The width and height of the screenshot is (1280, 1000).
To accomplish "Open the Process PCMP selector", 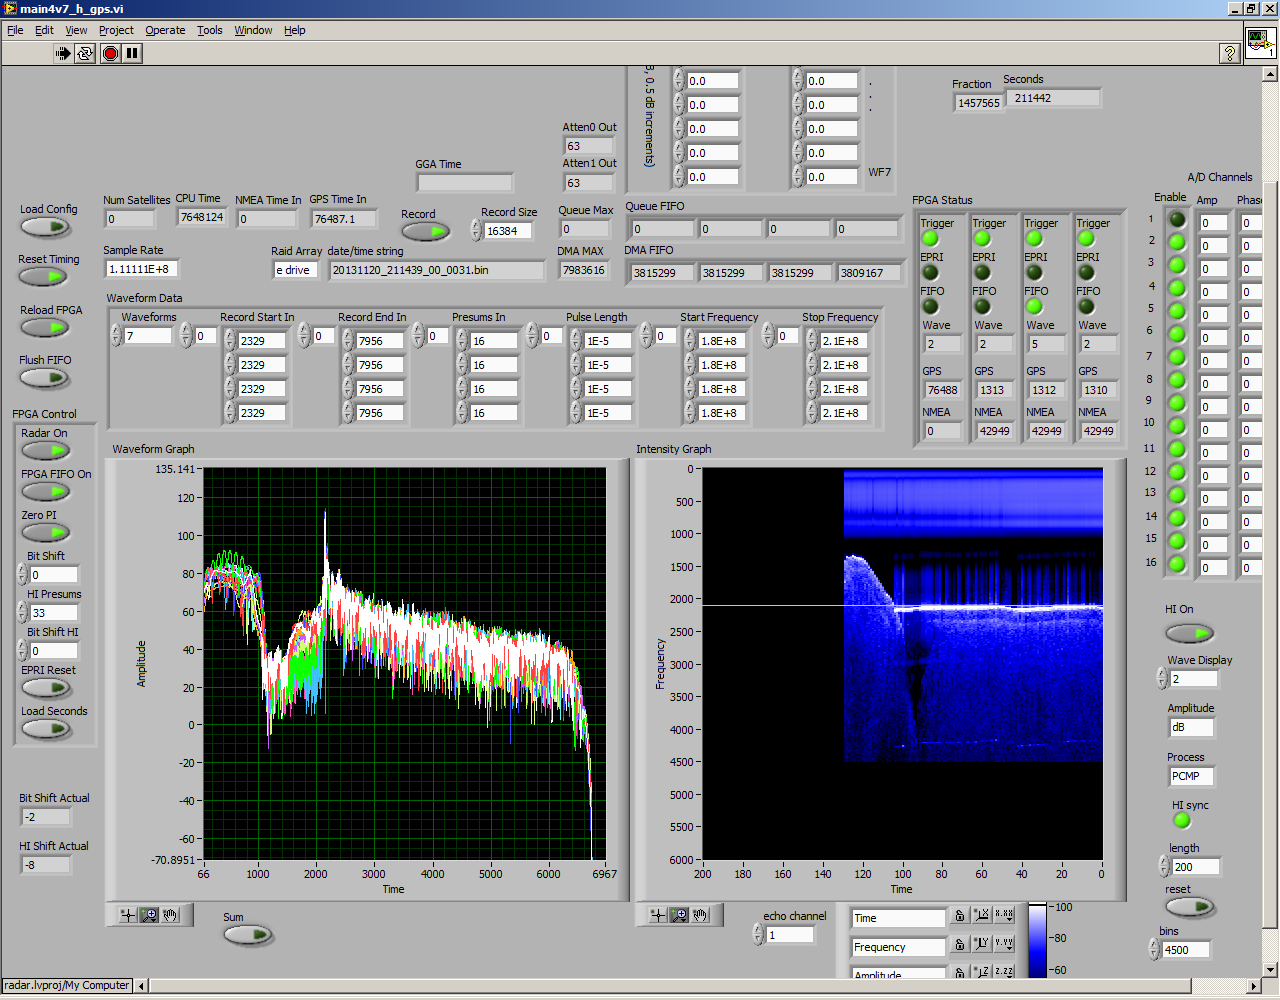I will point(1190,776).
